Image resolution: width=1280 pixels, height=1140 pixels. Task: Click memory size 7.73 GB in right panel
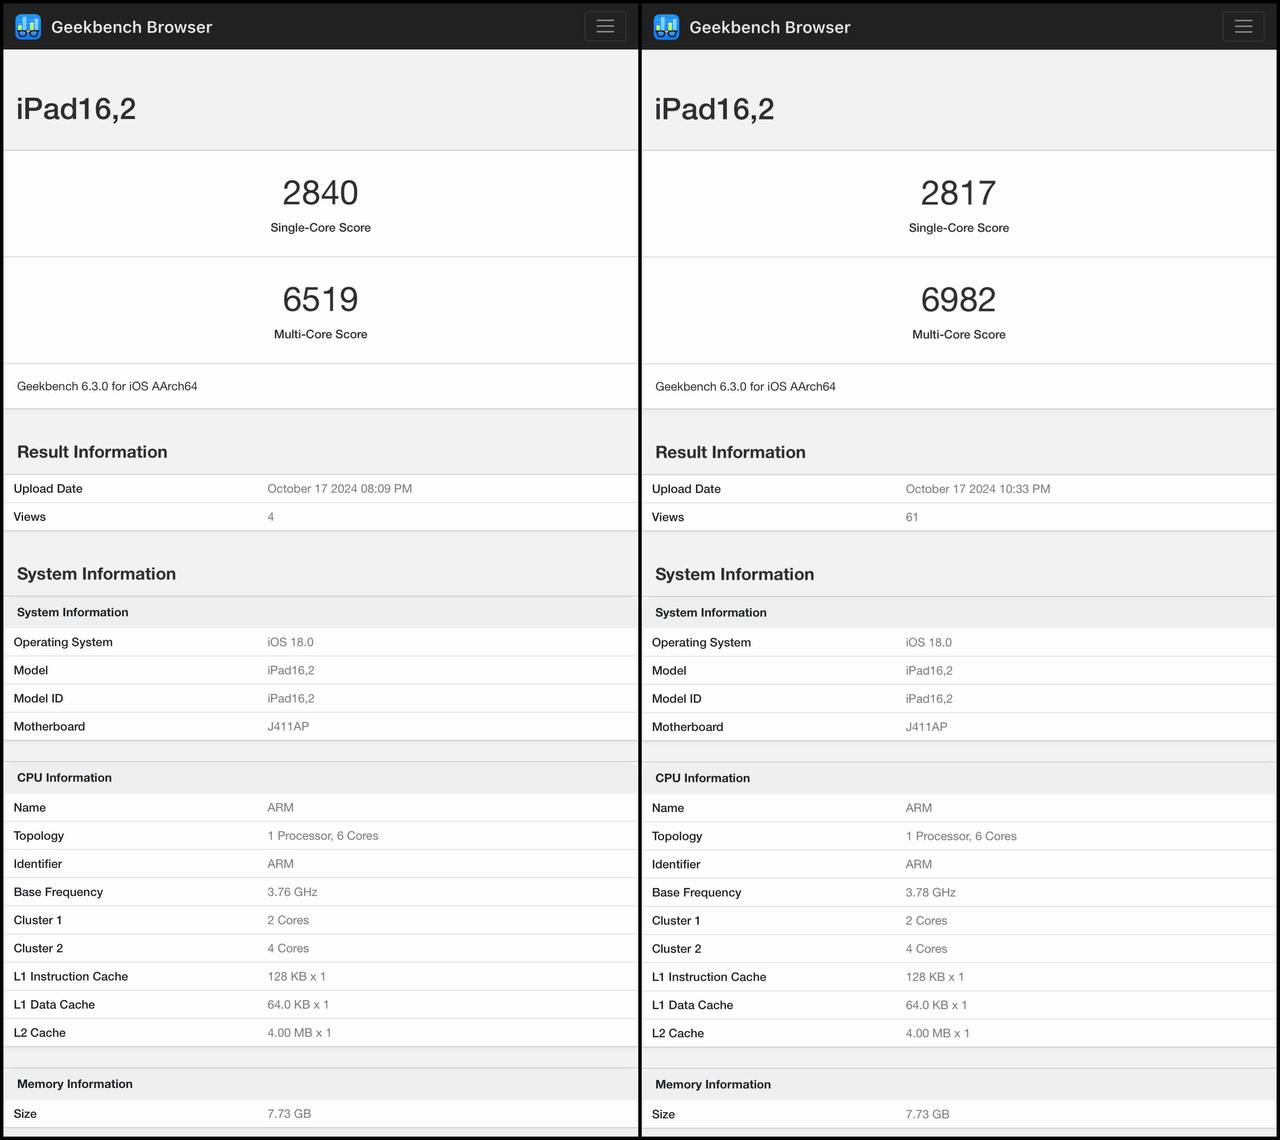pos(927,1114)
